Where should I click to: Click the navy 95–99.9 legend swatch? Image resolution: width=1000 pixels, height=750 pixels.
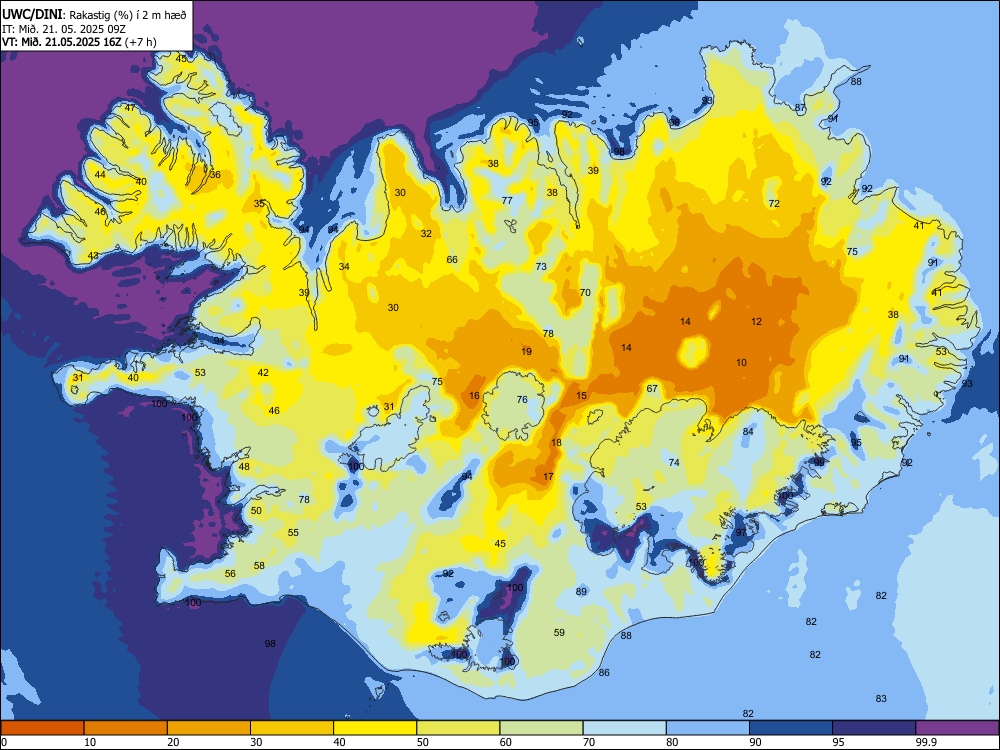point(874,728)
